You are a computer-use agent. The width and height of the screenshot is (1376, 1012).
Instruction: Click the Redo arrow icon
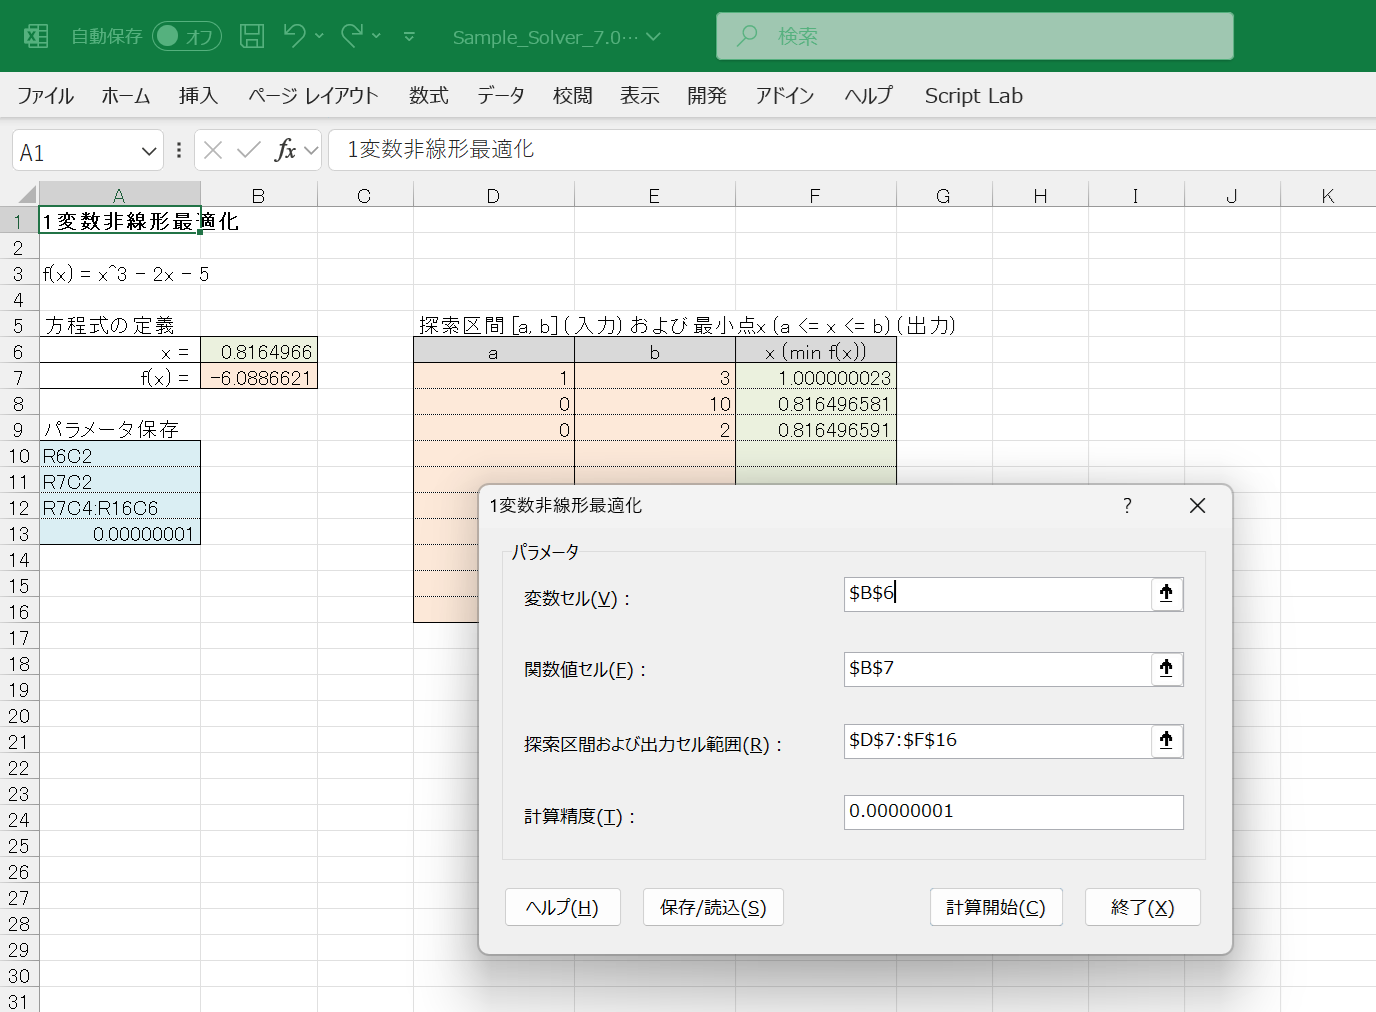pyautogui.click(x=351, y=36)
